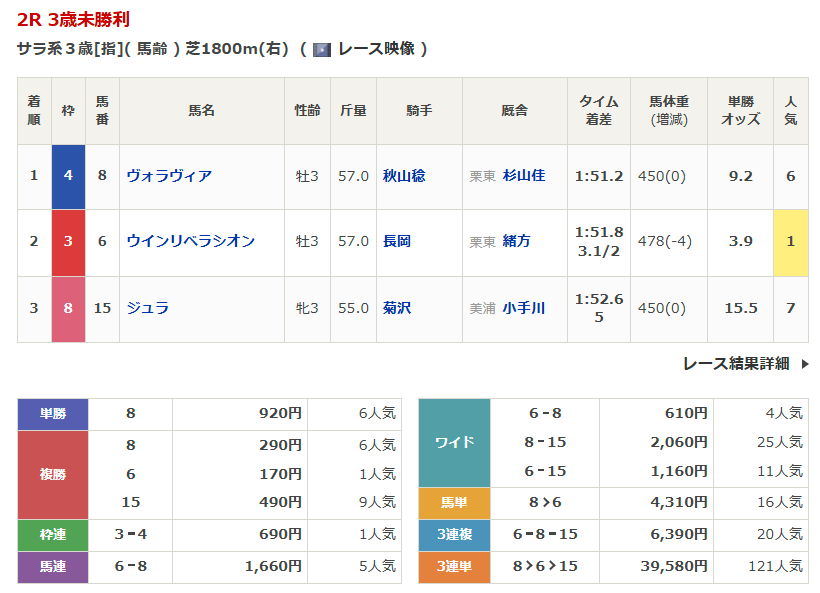The image size is (820, 593).
Task: Open trainer 小手川 page
Action: coord(524,308)
